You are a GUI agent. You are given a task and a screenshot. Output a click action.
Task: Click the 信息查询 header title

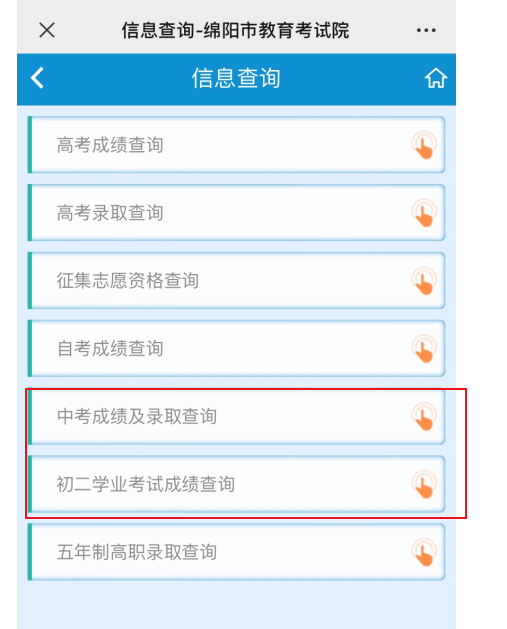tap(236, 78)
